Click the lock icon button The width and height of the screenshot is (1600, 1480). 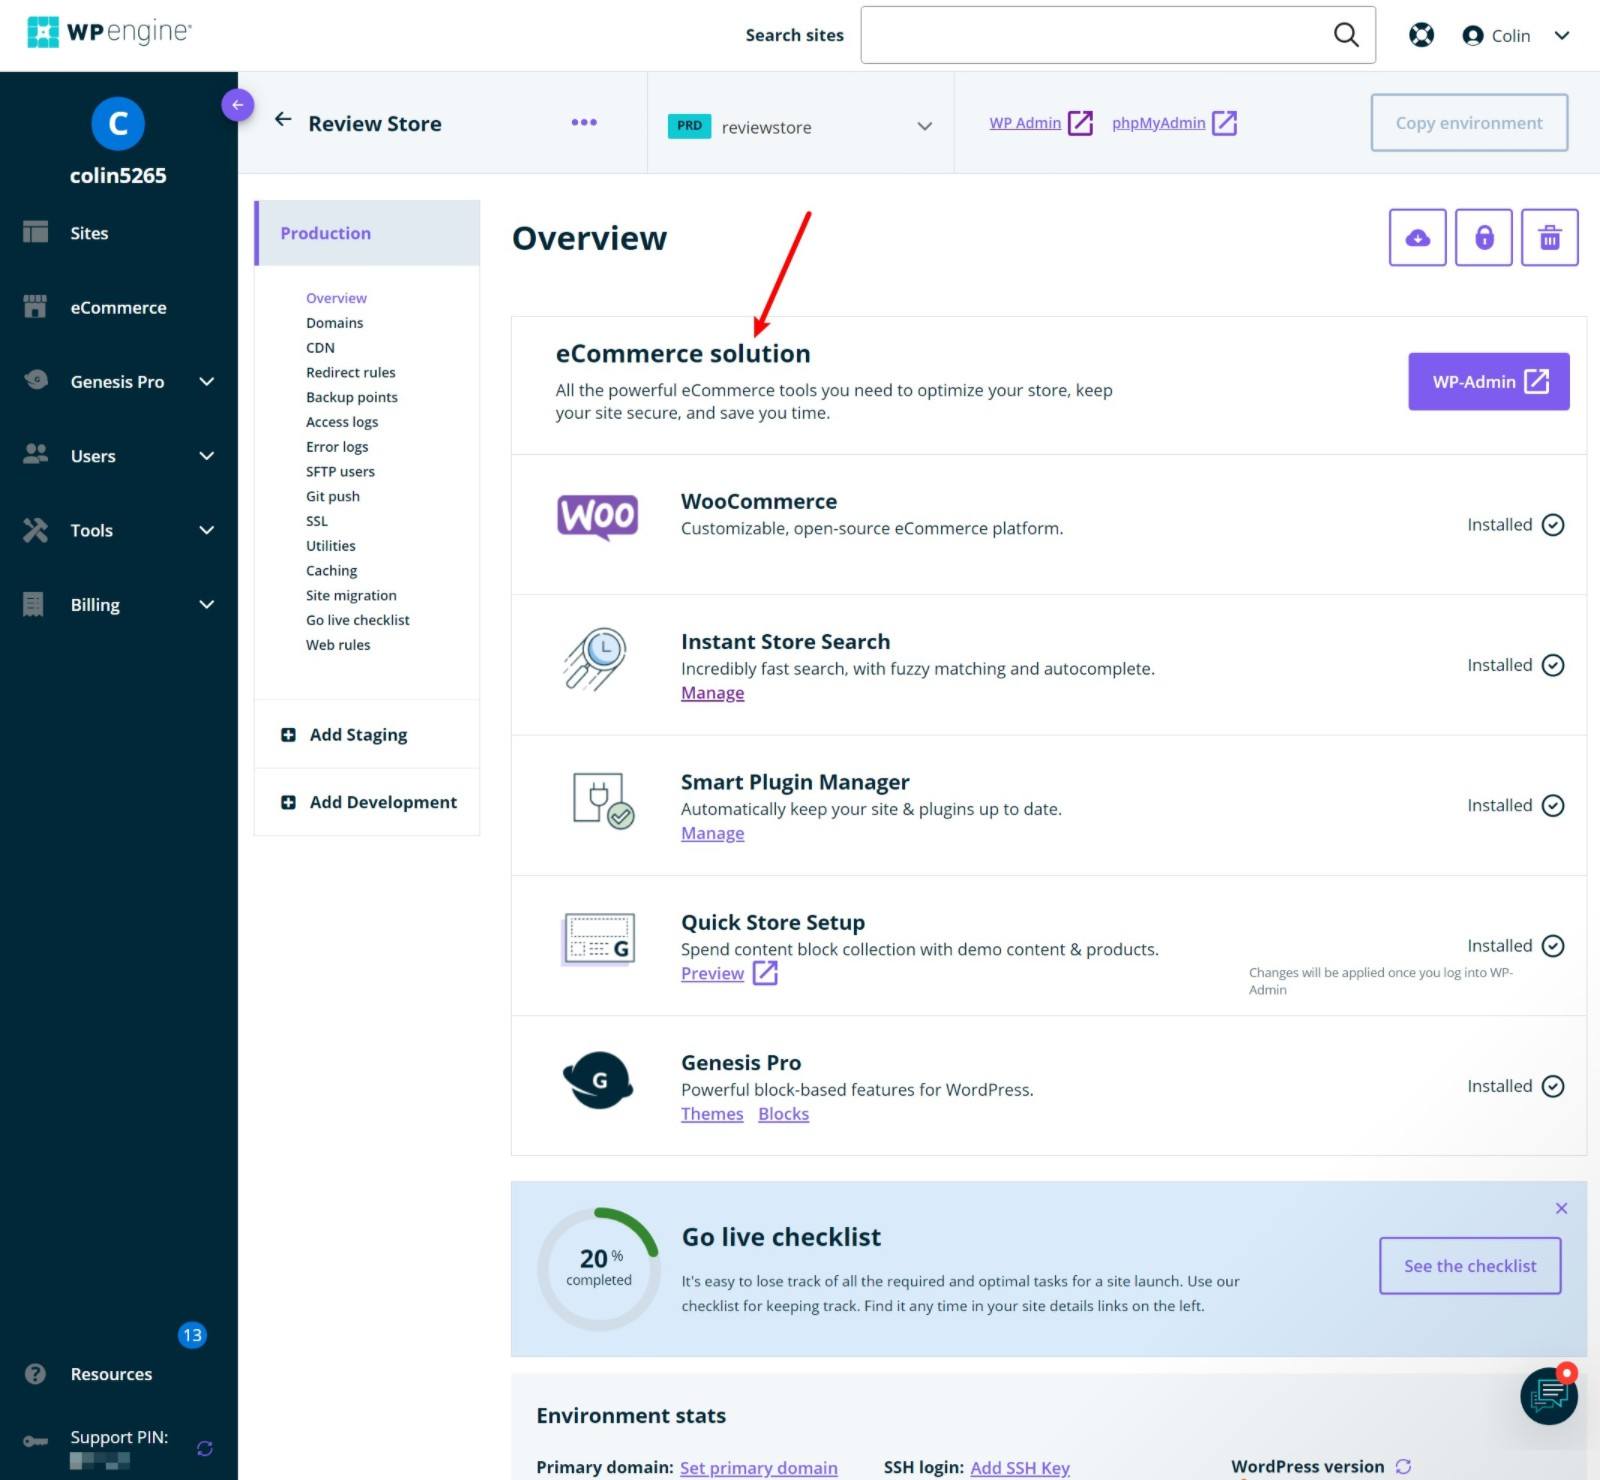(x=1484, y=238)
